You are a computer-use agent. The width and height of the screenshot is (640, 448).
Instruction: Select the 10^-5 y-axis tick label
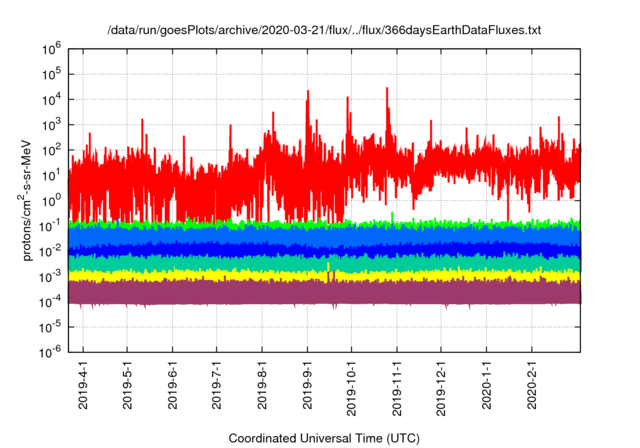pos(50,327)
